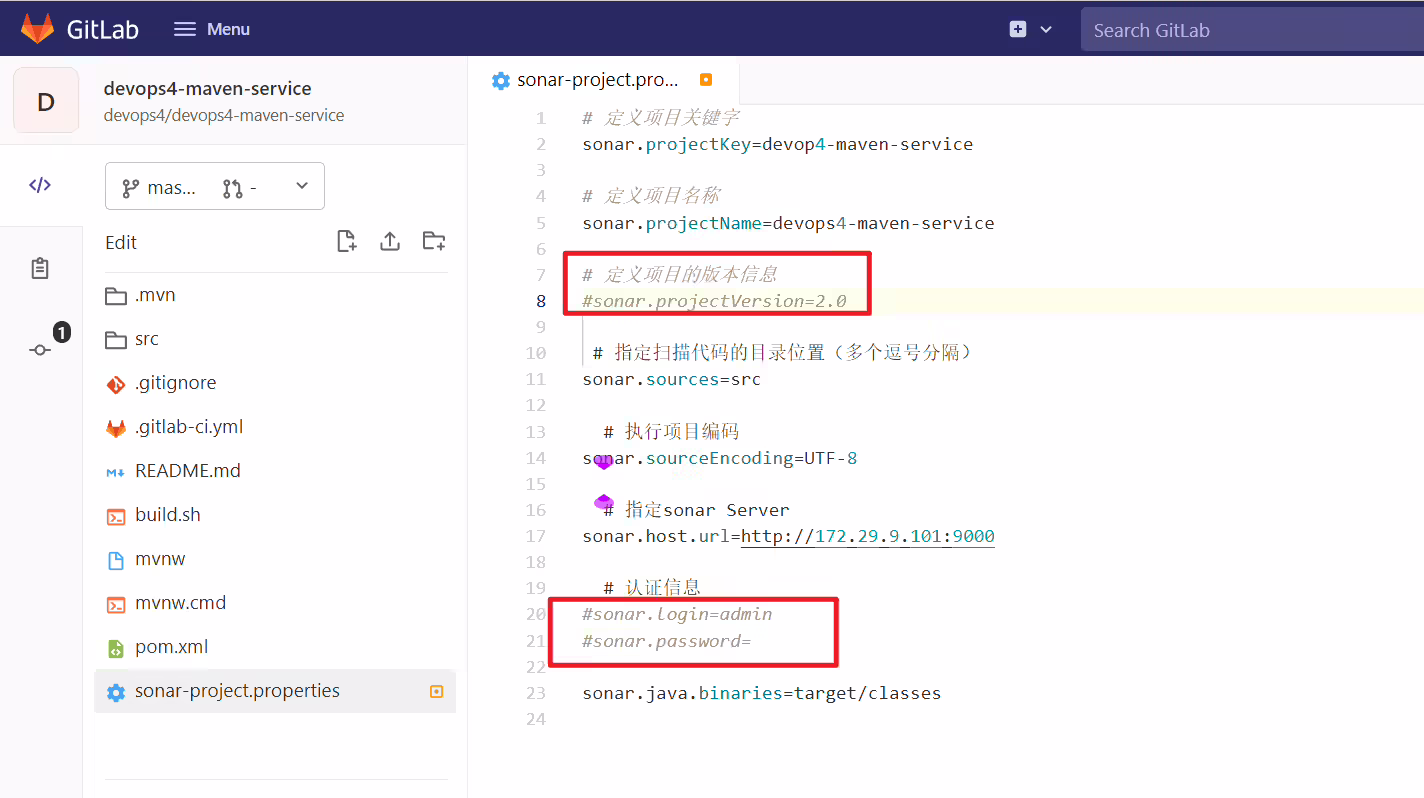Open the create-new dropdown chevron in header
This screenshot has height=798, width=1424.
point(1046,30)
